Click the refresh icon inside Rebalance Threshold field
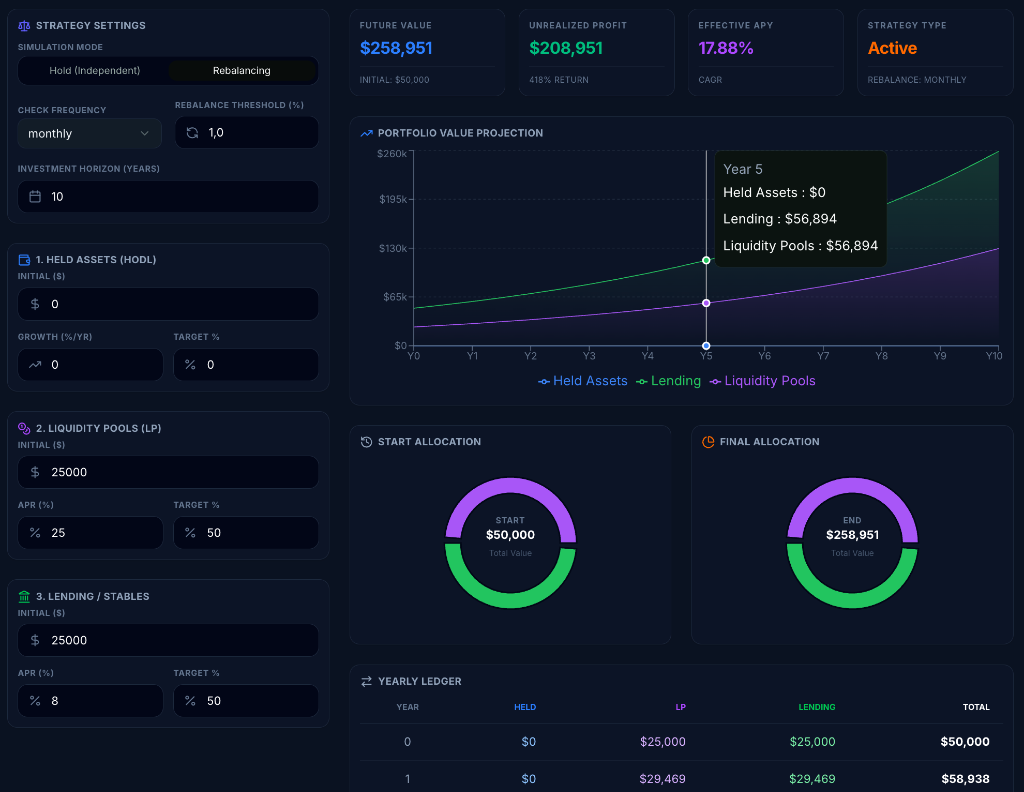Screen dimensions: 1024x792 click(x=191, y=132)
